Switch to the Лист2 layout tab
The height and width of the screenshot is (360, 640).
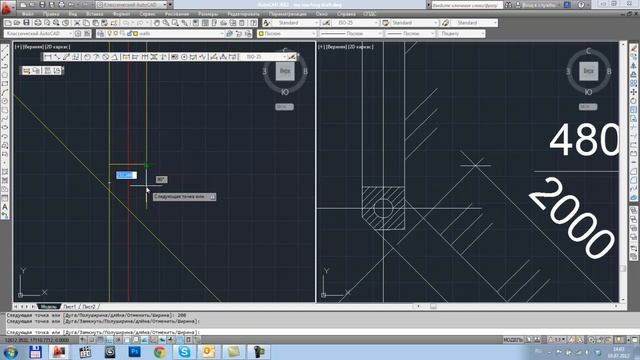[89, 307]
